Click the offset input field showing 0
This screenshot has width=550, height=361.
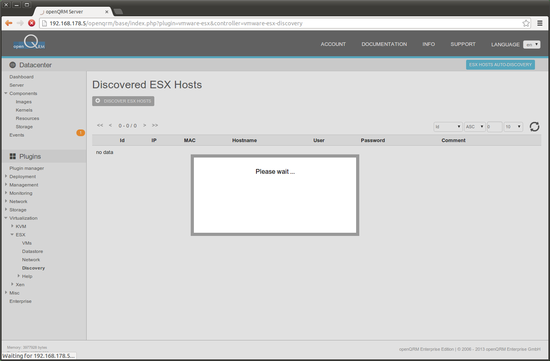point(494,127)
